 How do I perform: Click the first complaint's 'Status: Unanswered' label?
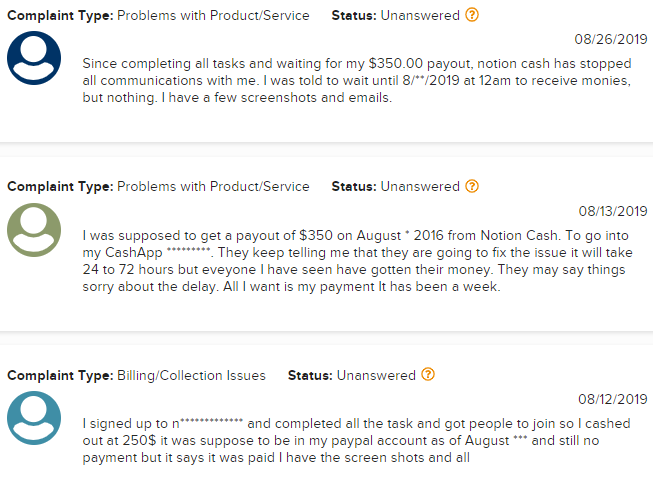coord(396,15)
